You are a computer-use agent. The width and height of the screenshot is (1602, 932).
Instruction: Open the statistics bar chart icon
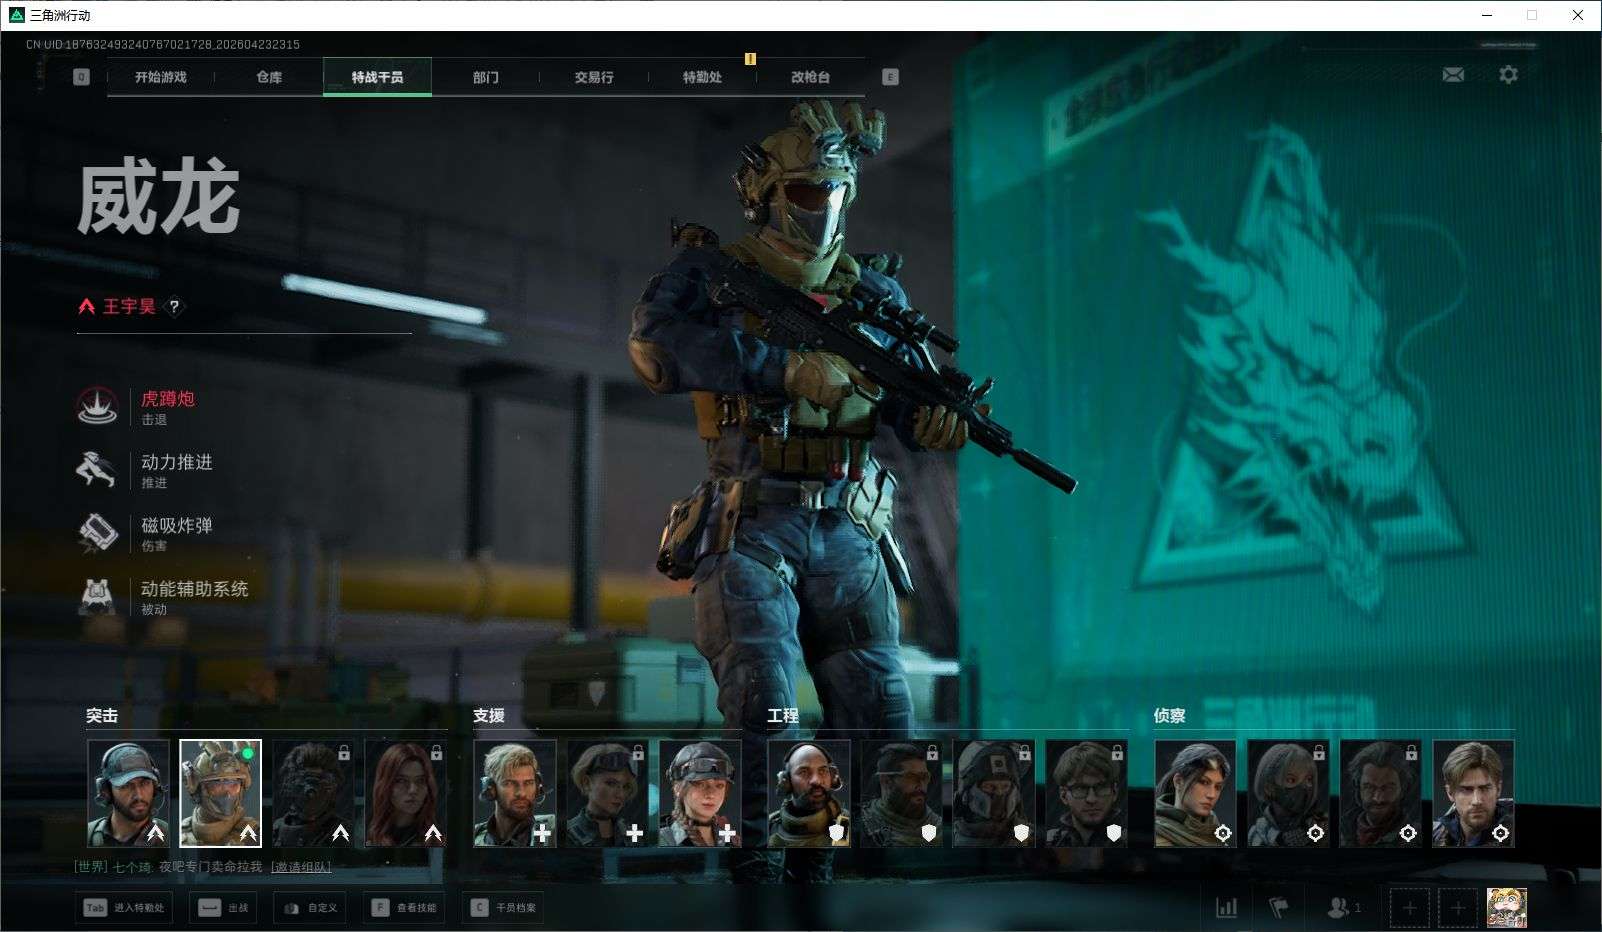click(x=1226, y=907)
